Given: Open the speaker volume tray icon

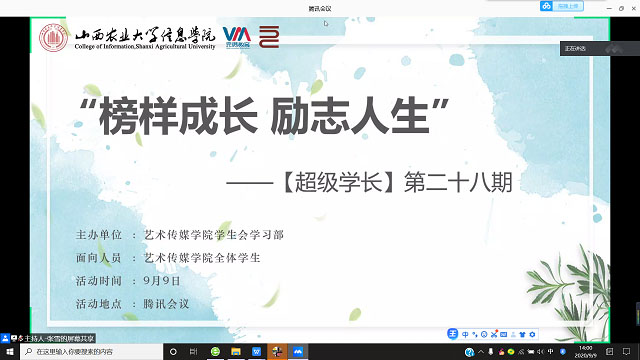Looking at the screenshot, I should coord(541,352).
